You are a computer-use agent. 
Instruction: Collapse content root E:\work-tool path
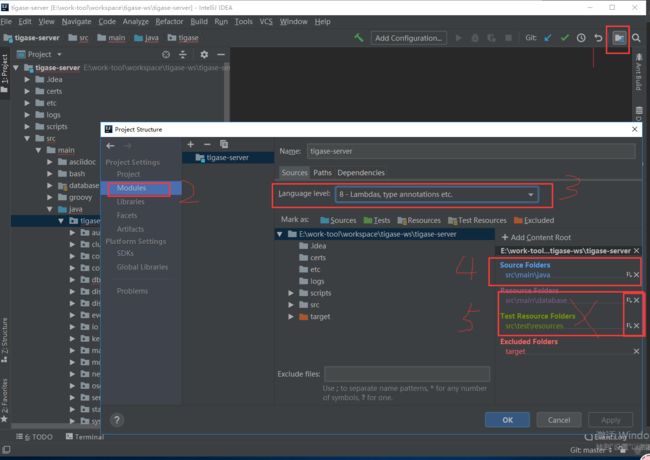280,234
